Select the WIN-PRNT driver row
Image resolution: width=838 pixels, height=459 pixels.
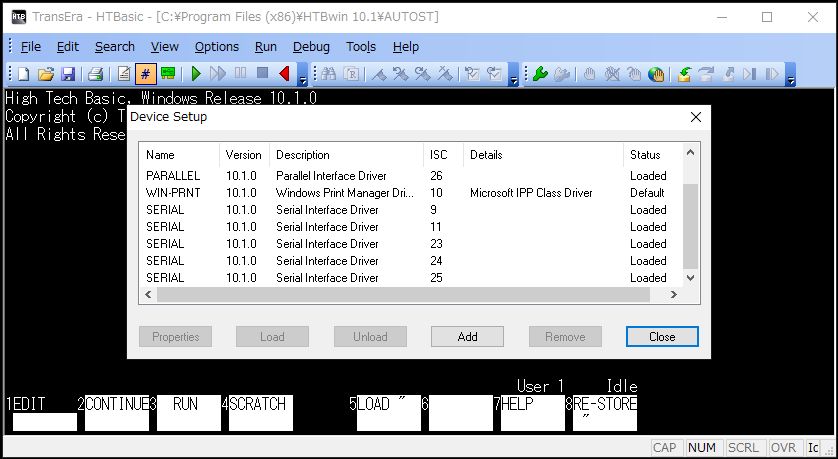point(411,193)
